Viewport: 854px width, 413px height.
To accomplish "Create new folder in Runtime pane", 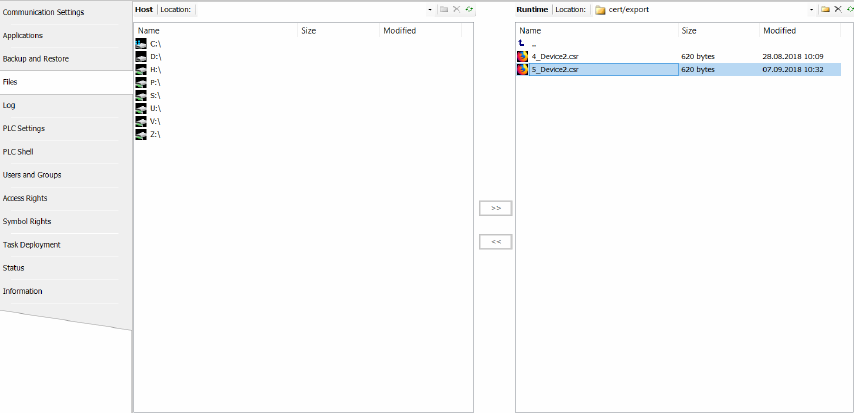I will coord(825,9).
